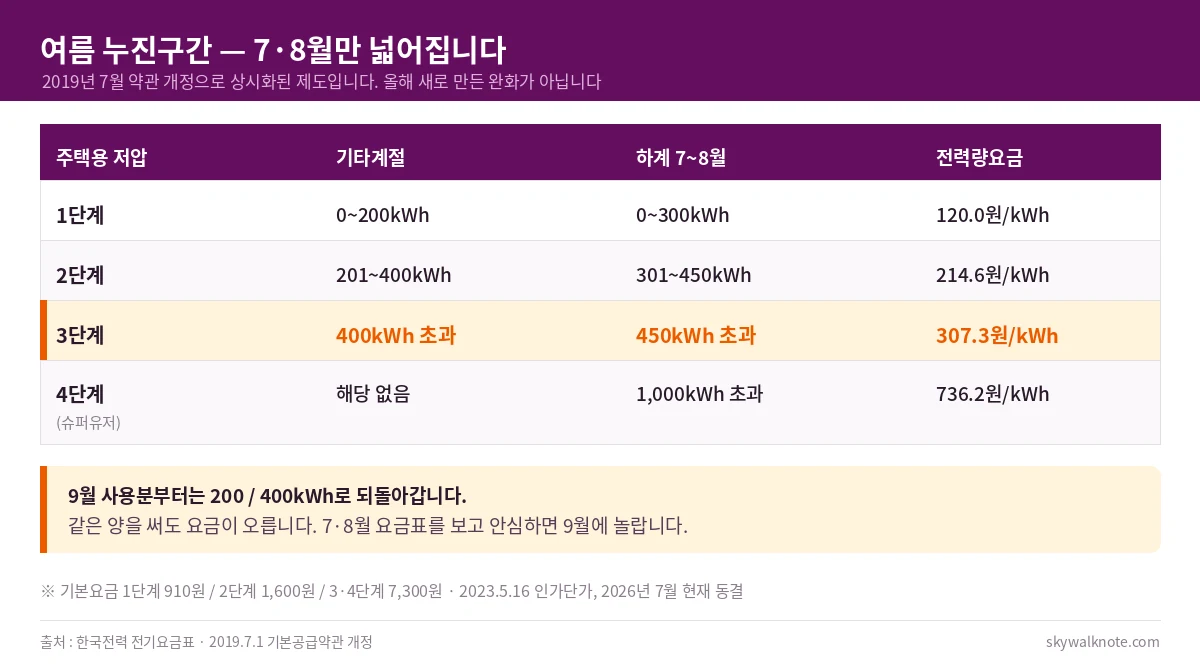This screenshot has height=666, width=1200.
Task: Click the '214.6원/kWh' rate cell
Action: [993, 275]
